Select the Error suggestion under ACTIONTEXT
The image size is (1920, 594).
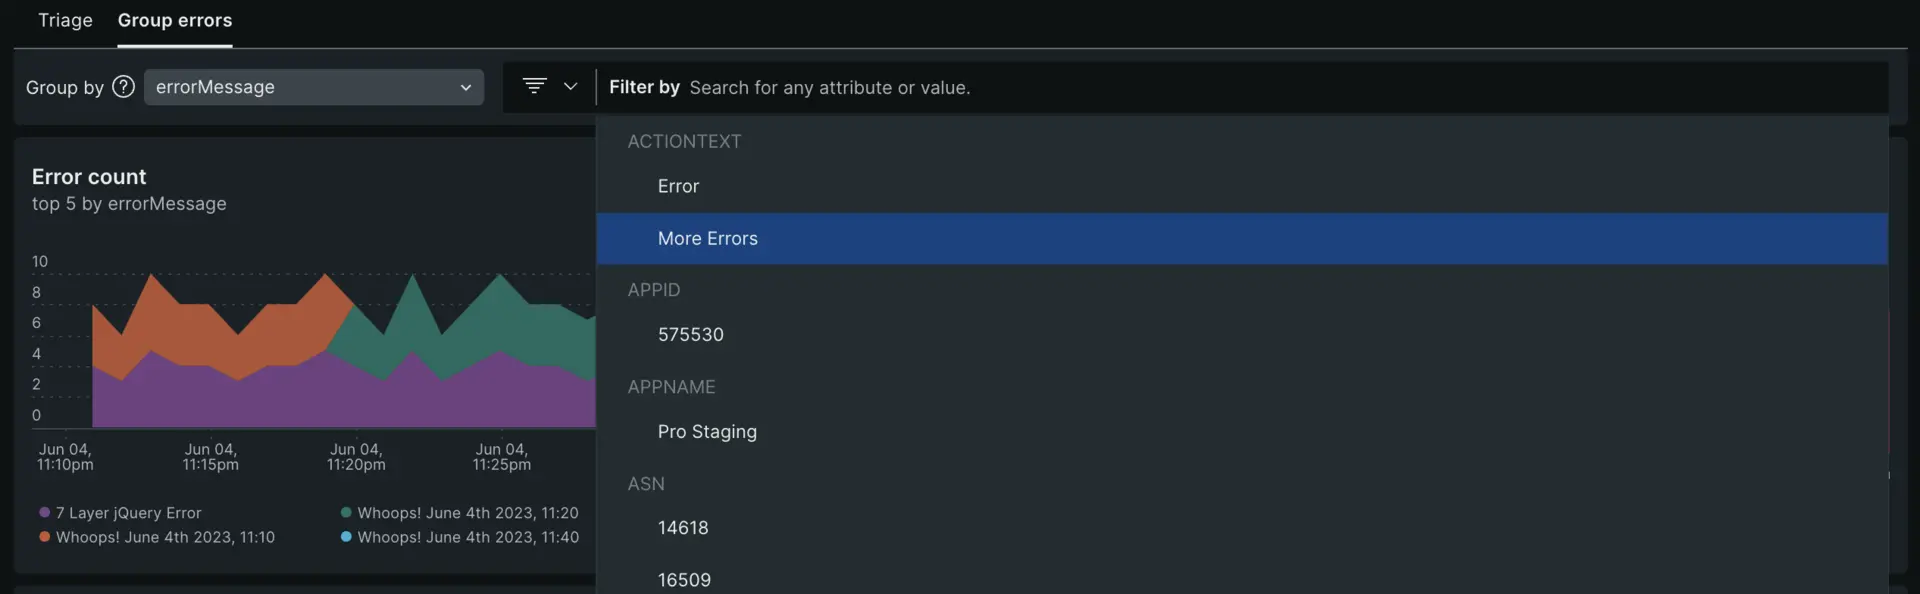[678, 186]
